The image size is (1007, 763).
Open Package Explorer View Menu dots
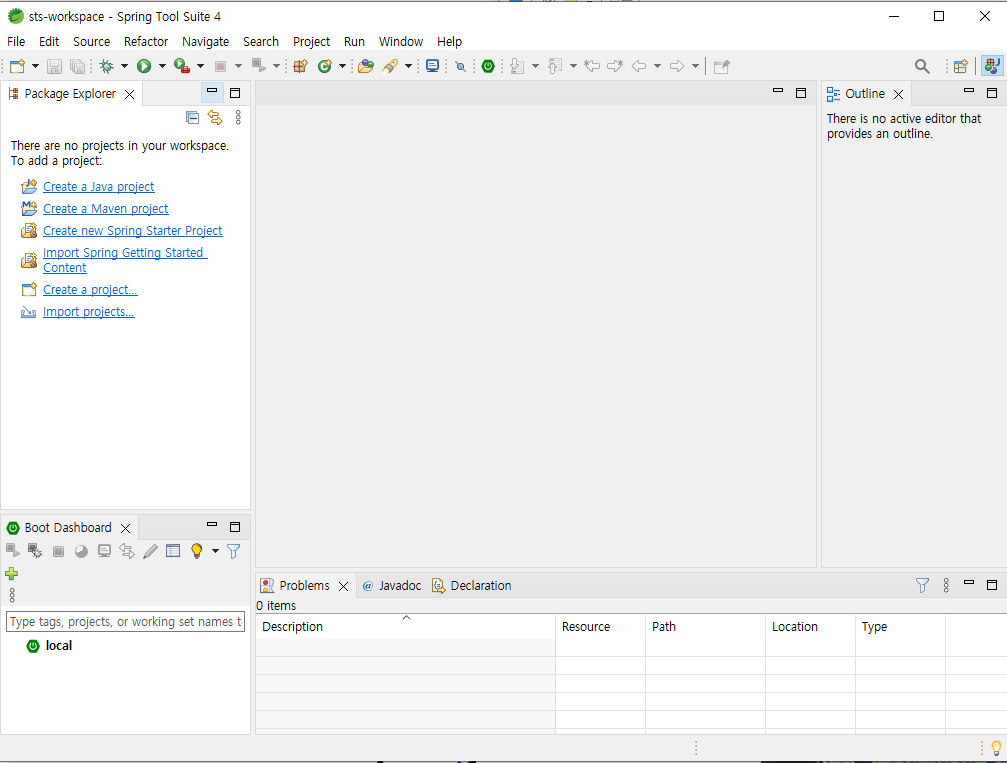(238, 118)
